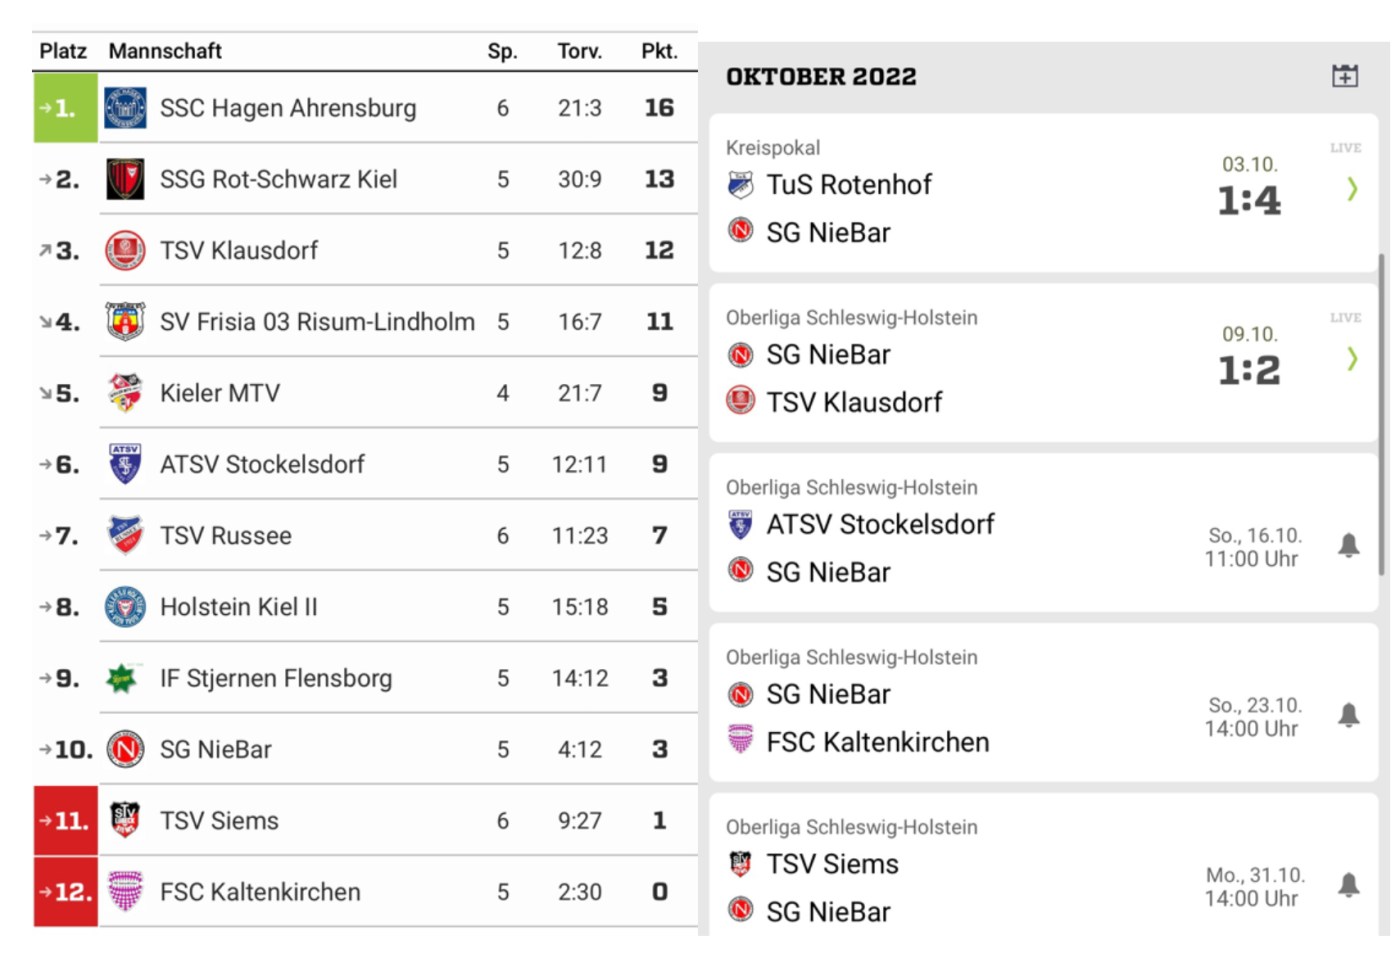Expand SG NieBar vs TSV Klausdorf chevron
1400x967 pixels.
pos(1352,358)
